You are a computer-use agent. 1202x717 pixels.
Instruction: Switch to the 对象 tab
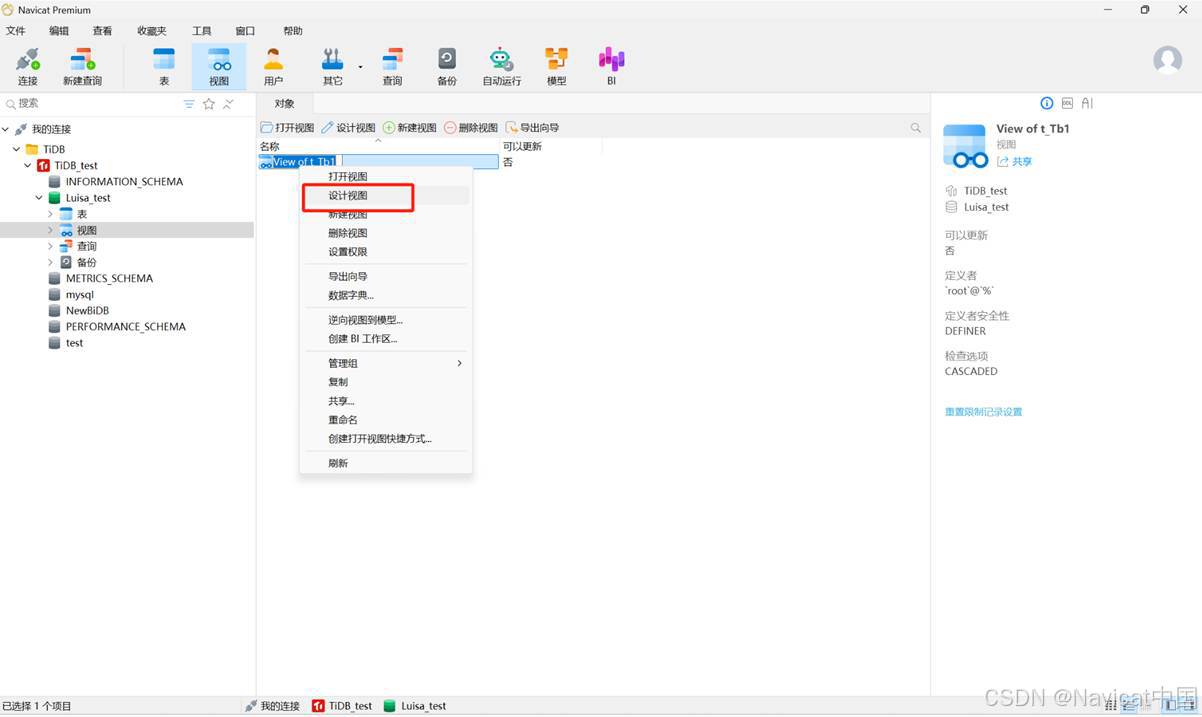coord(285,104)
